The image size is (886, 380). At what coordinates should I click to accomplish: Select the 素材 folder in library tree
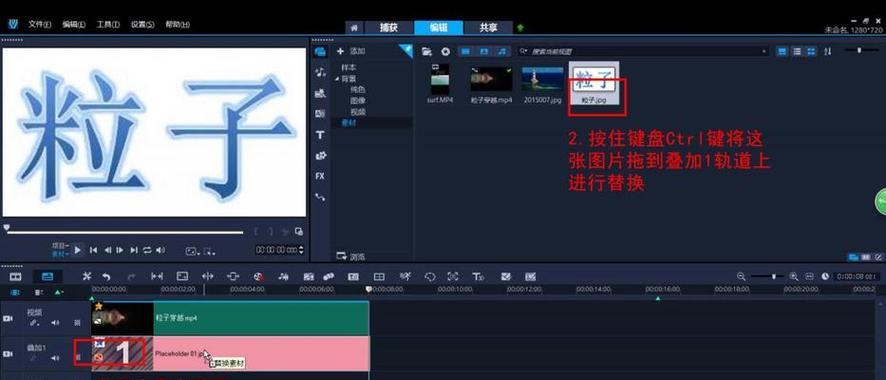pos(348,123)
